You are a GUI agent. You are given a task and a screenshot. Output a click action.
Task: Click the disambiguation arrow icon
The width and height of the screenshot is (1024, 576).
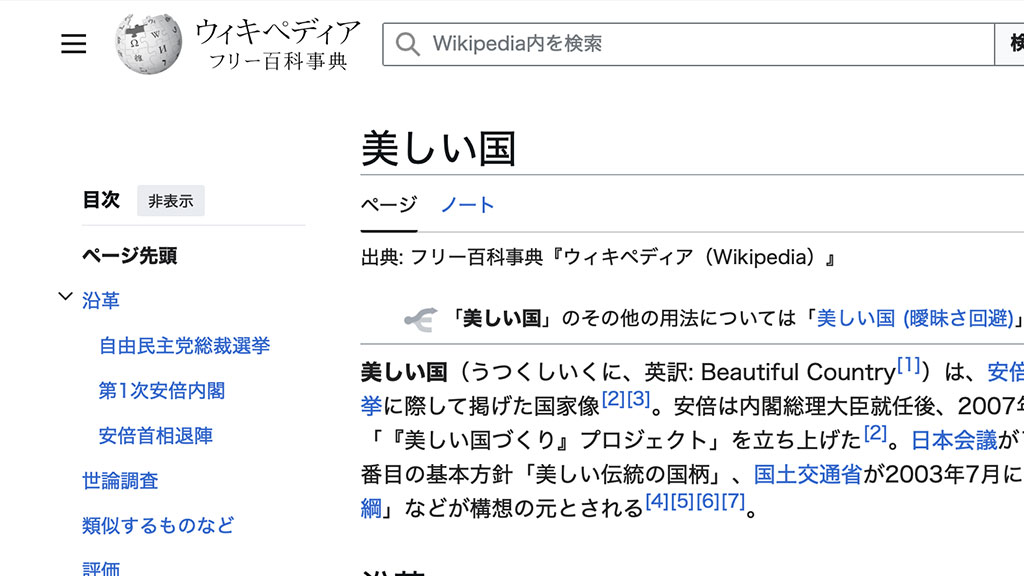pyautogui.click(x=419, y=319)
